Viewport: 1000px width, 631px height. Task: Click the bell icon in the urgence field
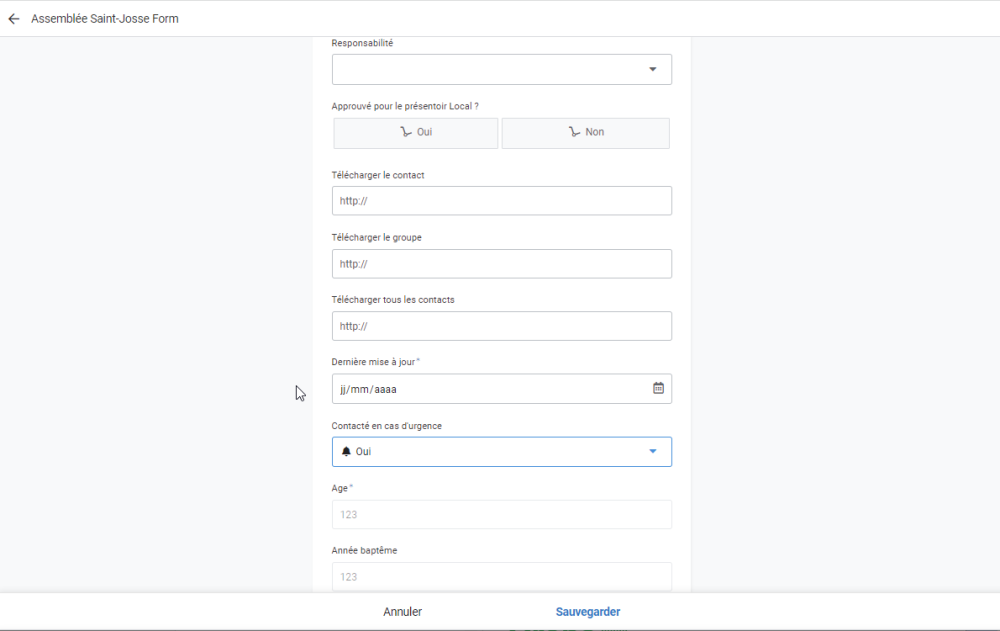pos(347,451)
